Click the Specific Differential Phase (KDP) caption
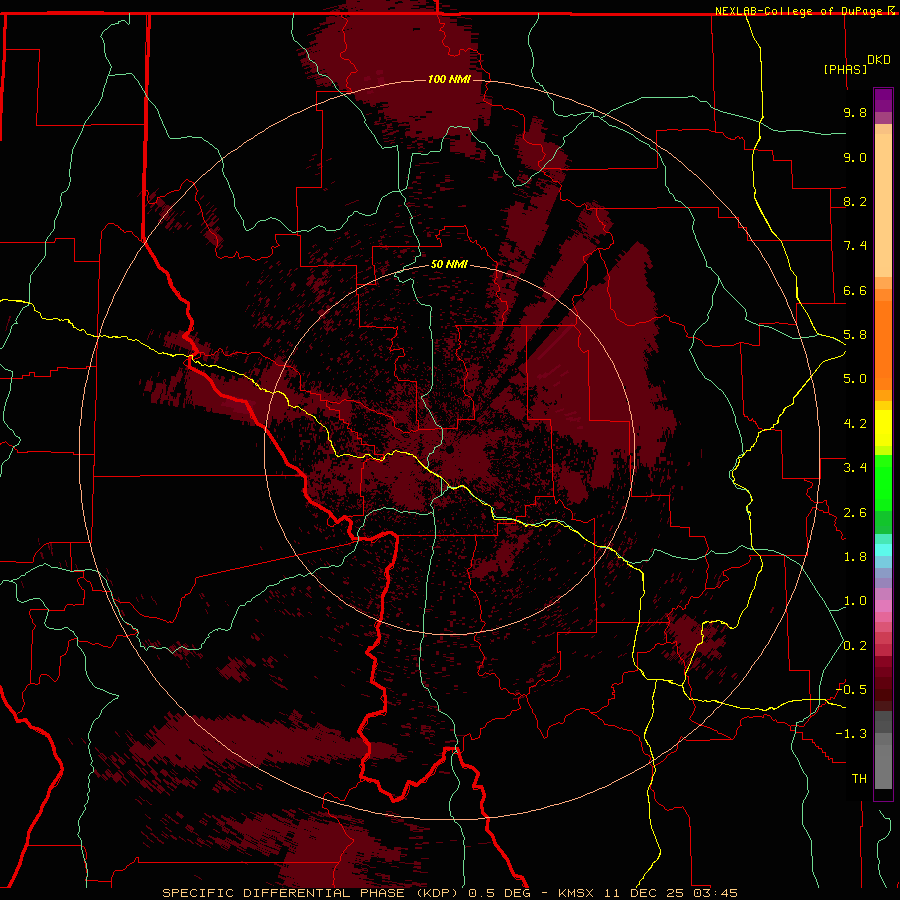 (x=312, y=893)
